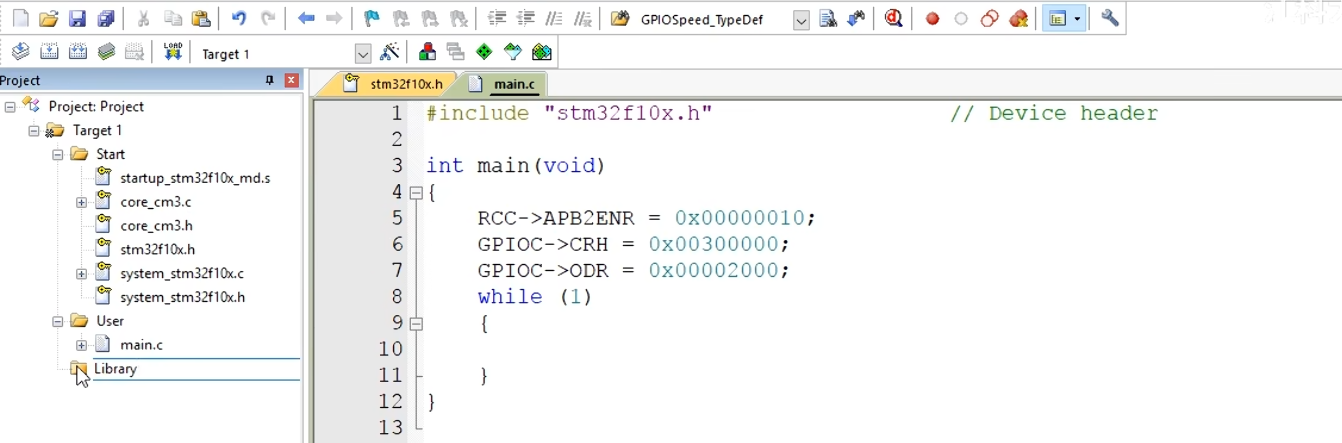Click code line GPIOC->ODR
This screenshot has width=1342, height=443.
[633, 270]
